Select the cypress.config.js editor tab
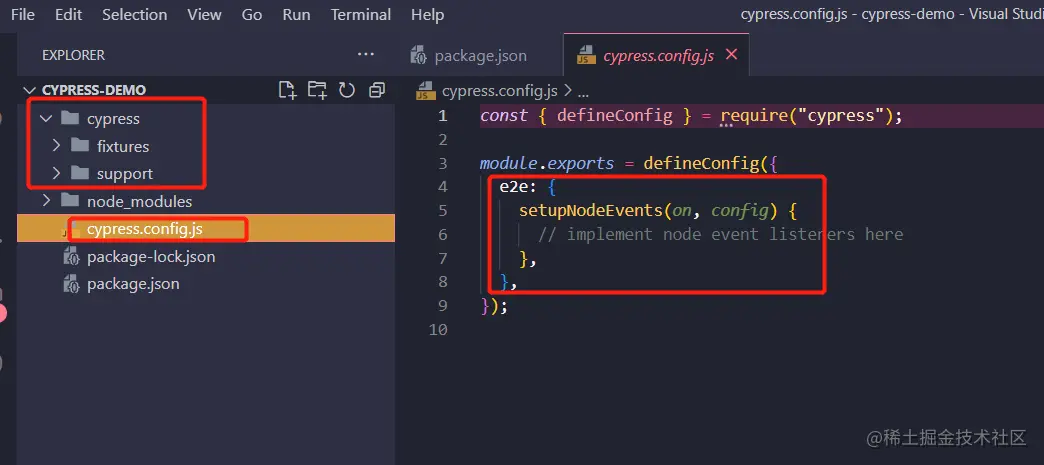The image size is (1044, 465). (656, 55)
